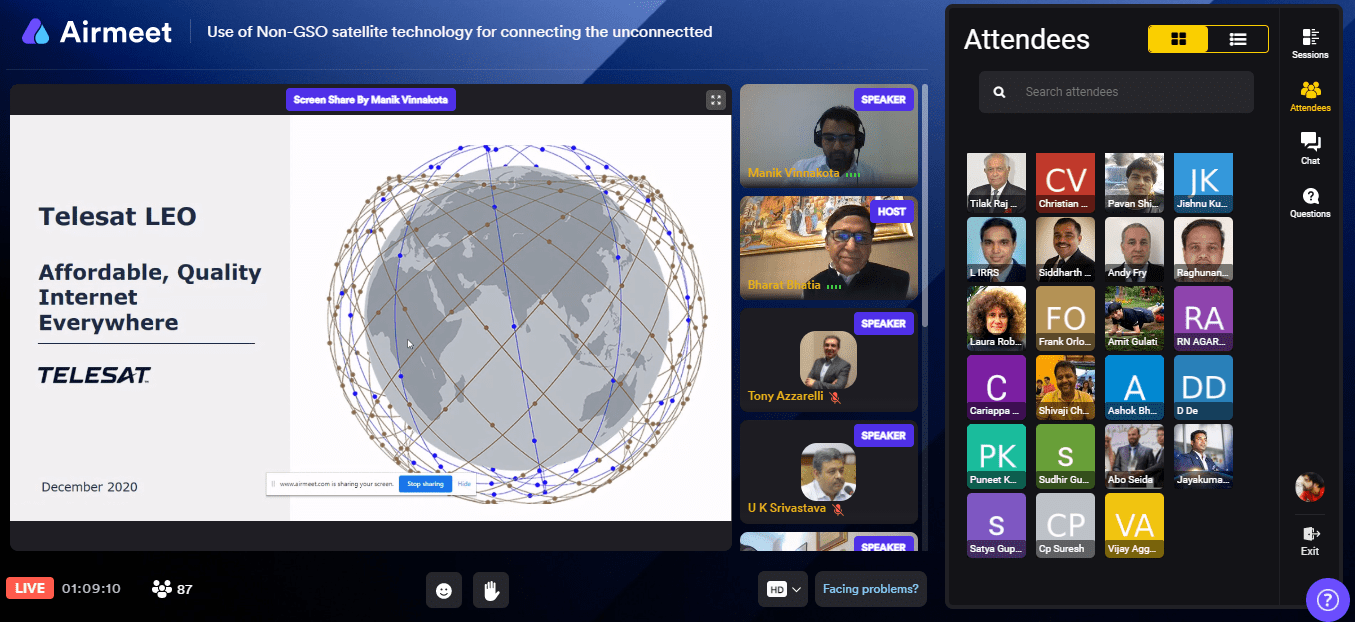Switch attendees to list view
Viewport: 1355px width, 622px height.
[x=1238, y=39]
